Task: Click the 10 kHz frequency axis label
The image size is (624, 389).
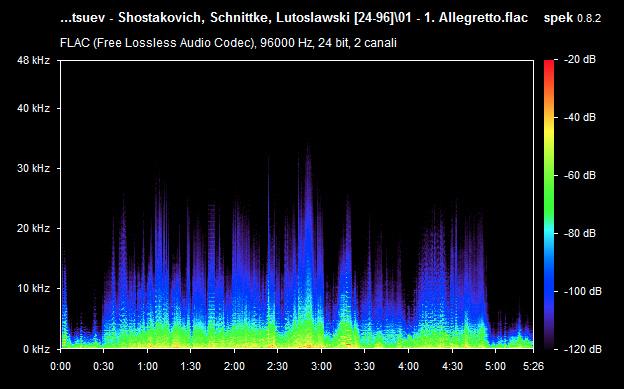Action: [33, 288]
